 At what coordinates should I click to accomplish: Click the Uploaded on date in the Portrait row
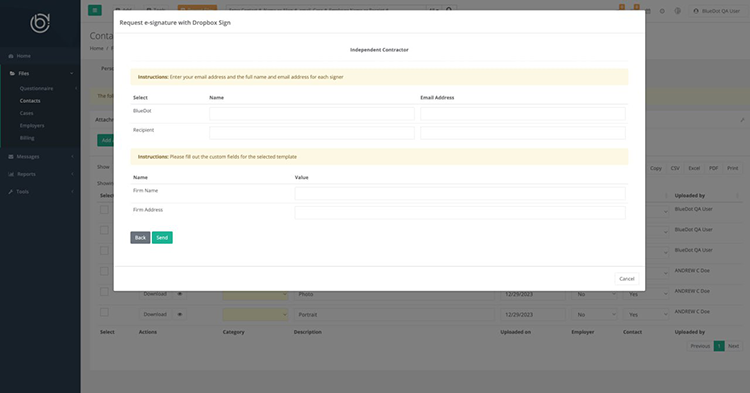(x=532, y=315)
